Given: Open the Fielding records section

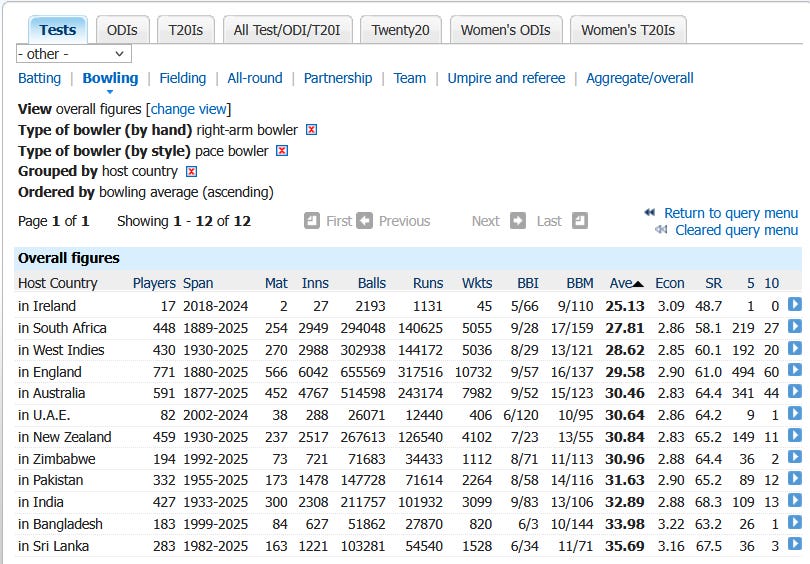Looking at the screenshot, I should point(183,78).
